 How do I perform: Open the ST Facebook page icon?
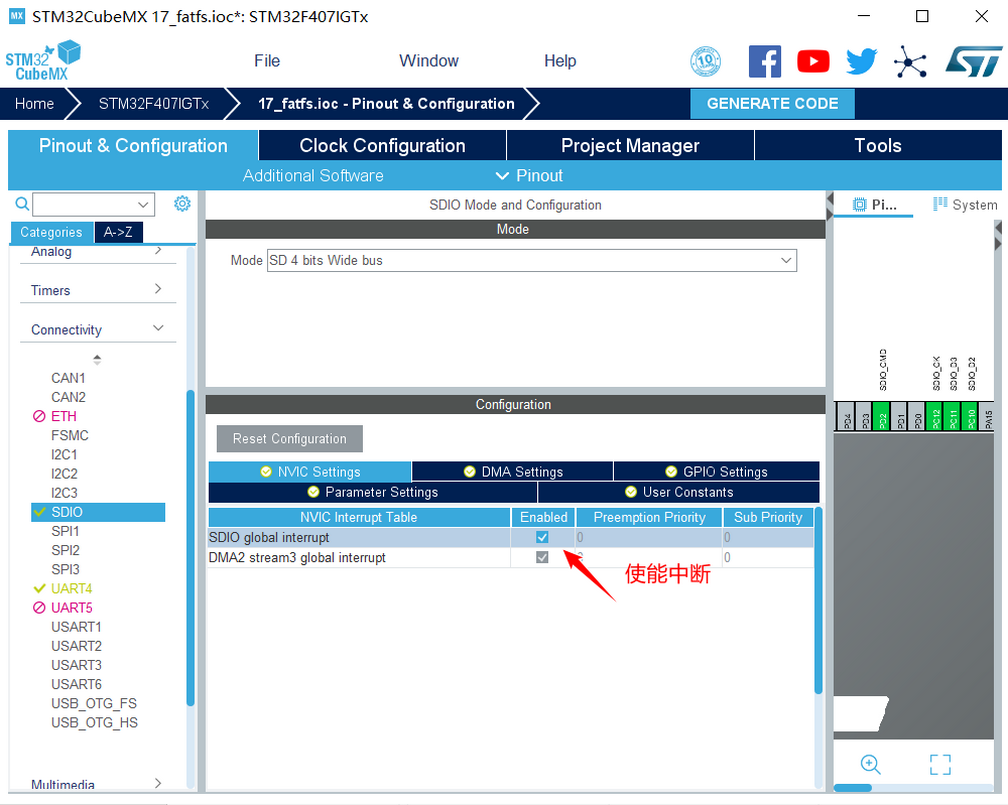764,61
